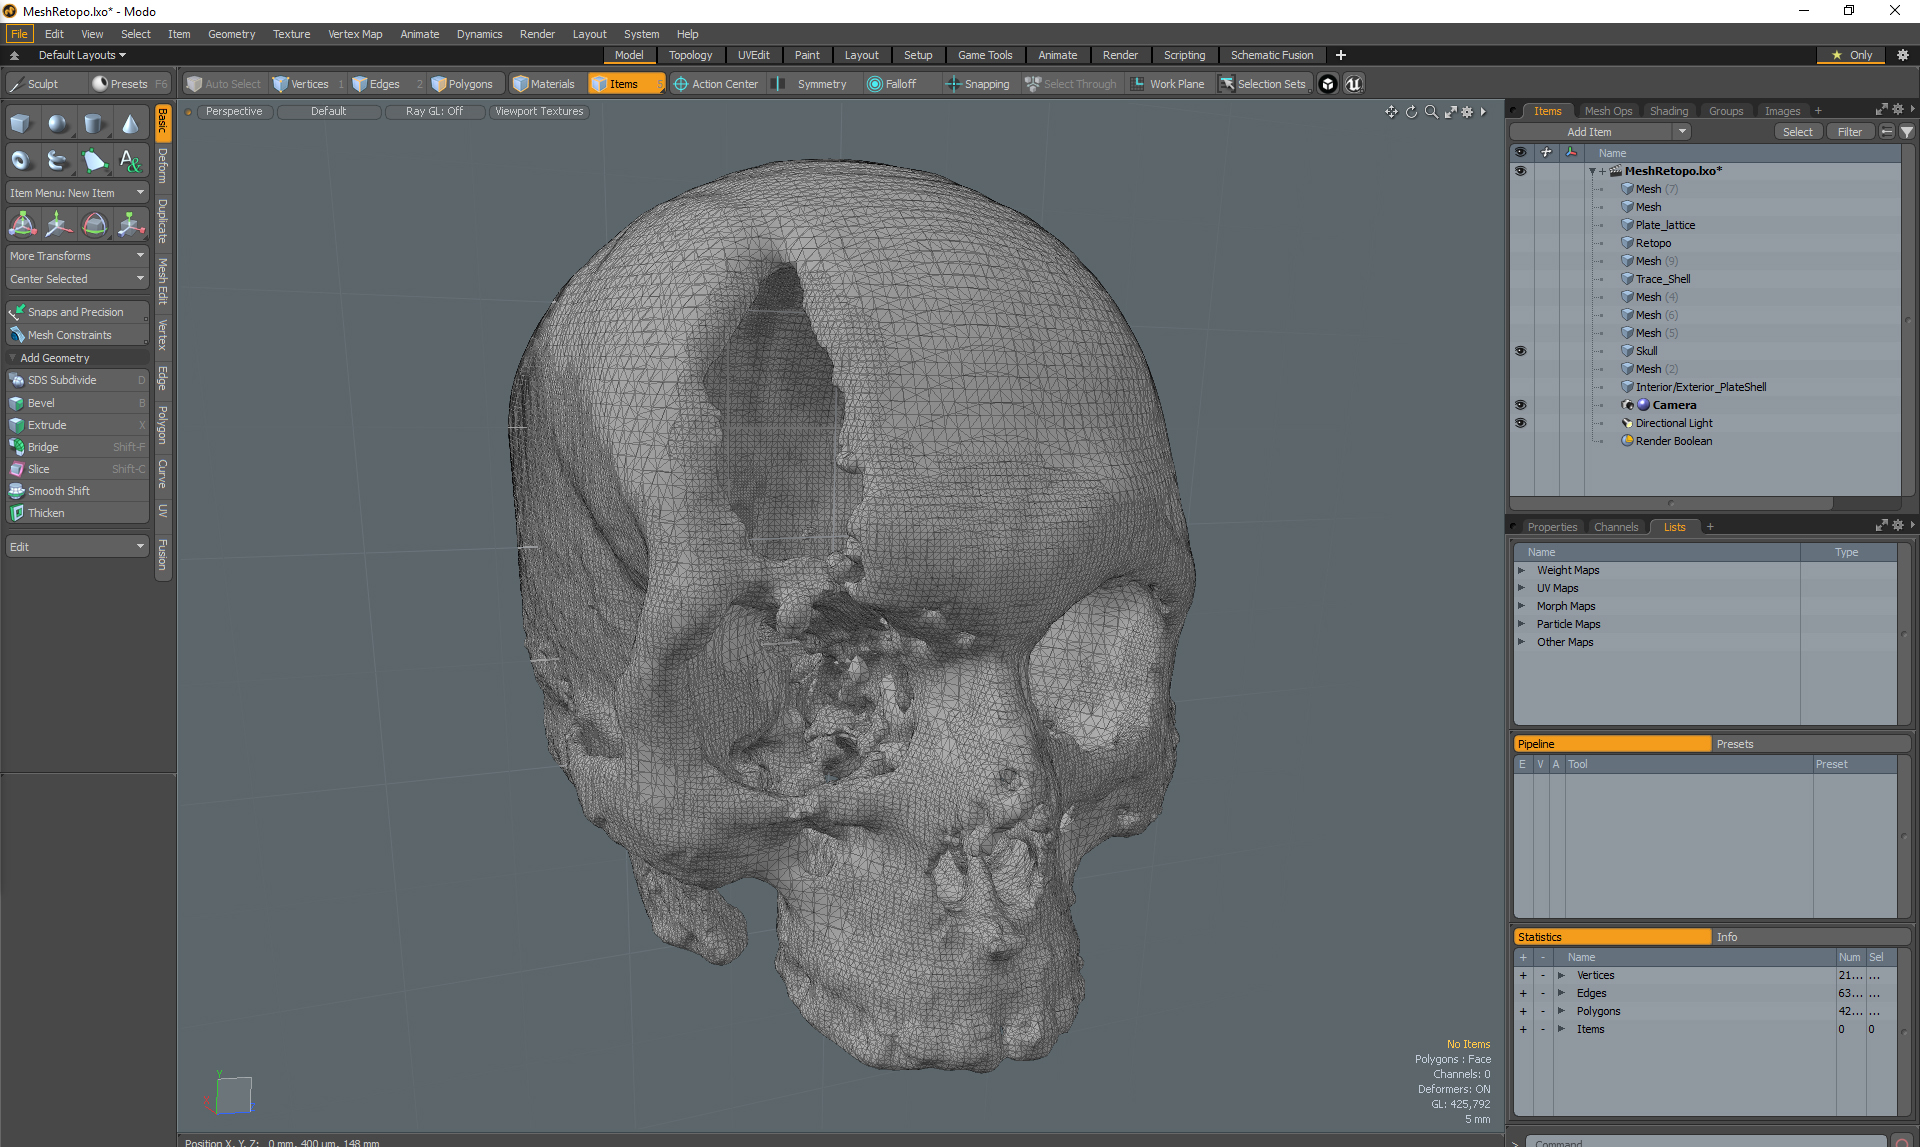The height and width of the screenshot is (1147, 1920).
Task: Hide the Directional Light item
Action: [x=1520, y=423]
